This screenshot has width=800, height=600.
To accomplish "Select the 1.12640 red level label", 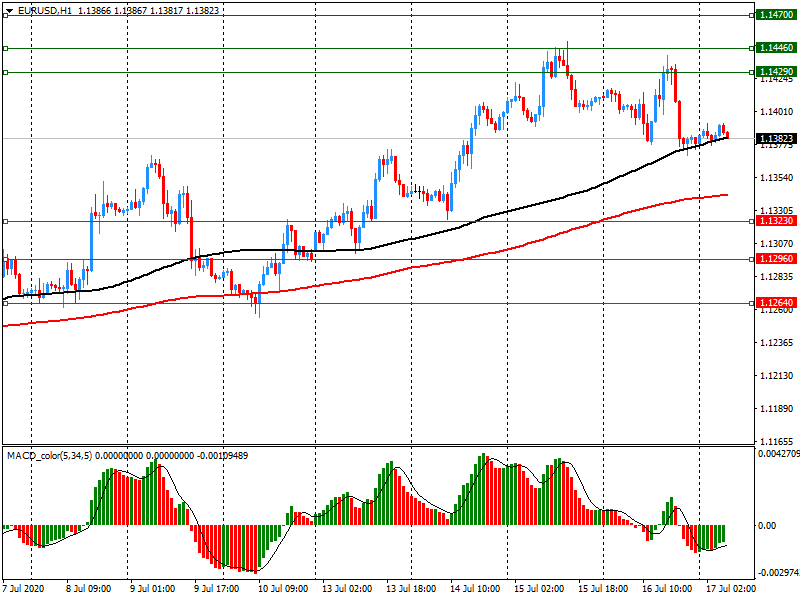I will pyautogui.click(x=776, y=303).
